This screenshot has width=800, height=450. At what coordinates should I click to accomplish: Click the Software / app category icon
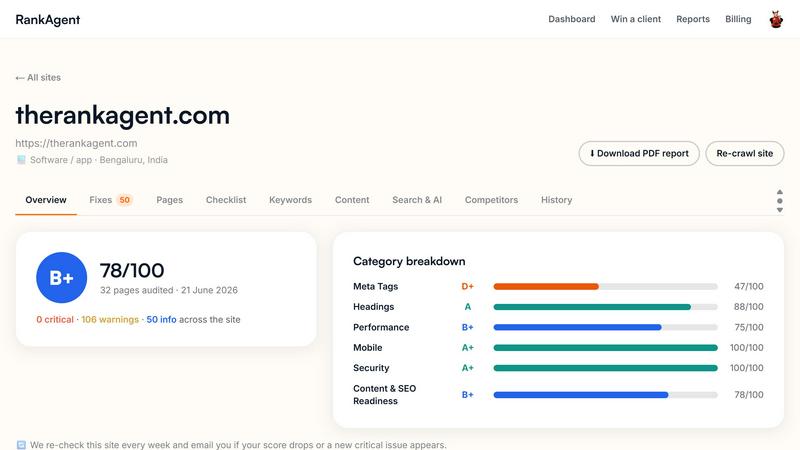pos(21,160)
